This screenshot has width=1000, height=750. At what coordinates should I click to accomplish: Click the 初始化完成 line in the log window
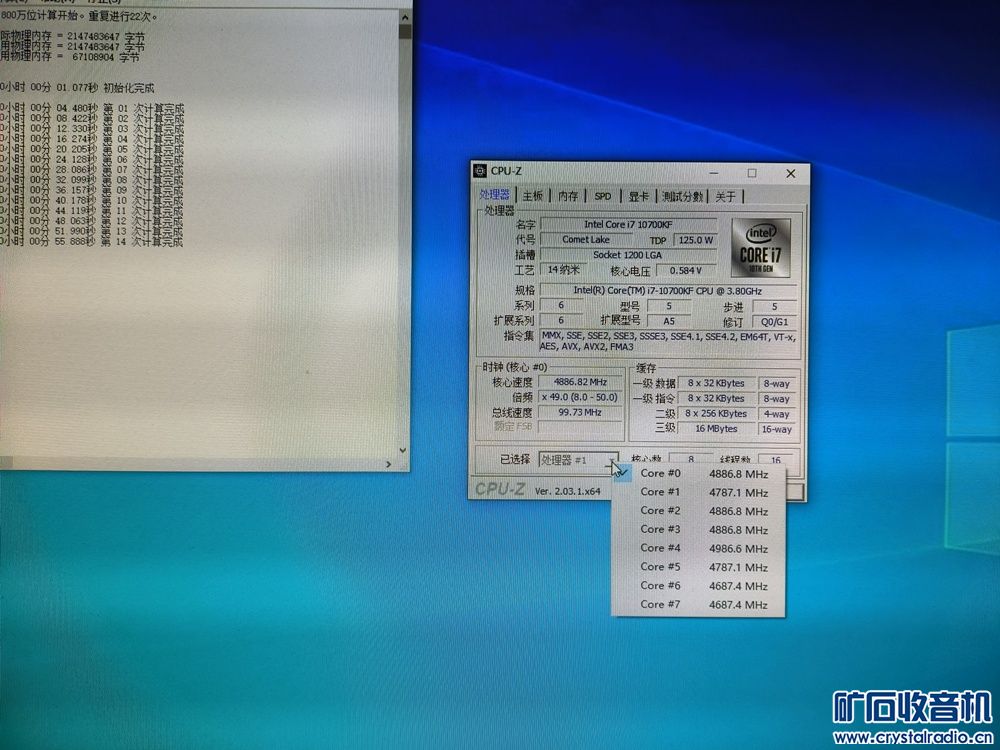click(77, 88)
